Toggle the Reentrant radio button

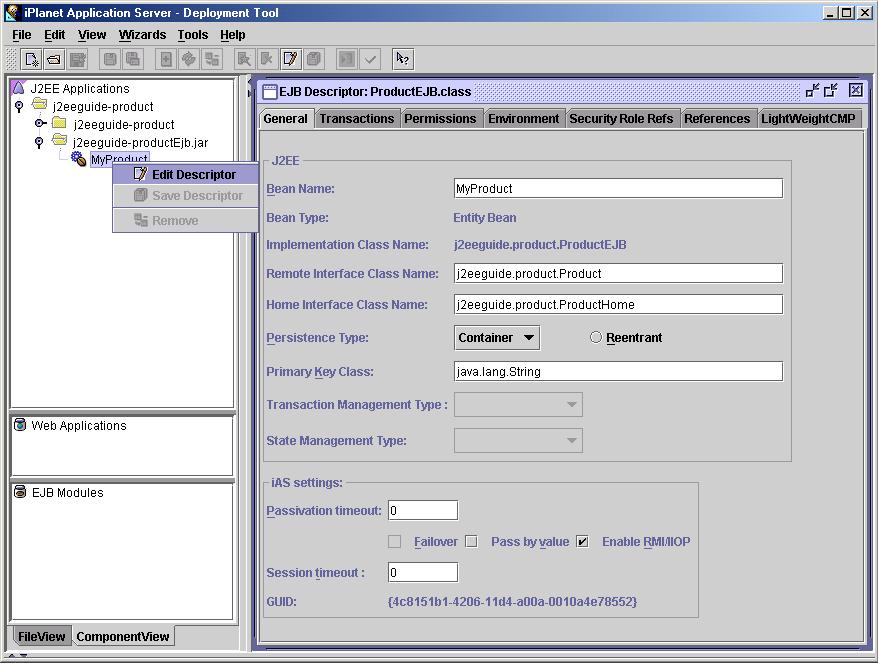pyautogui.click(x=596, y=337)
